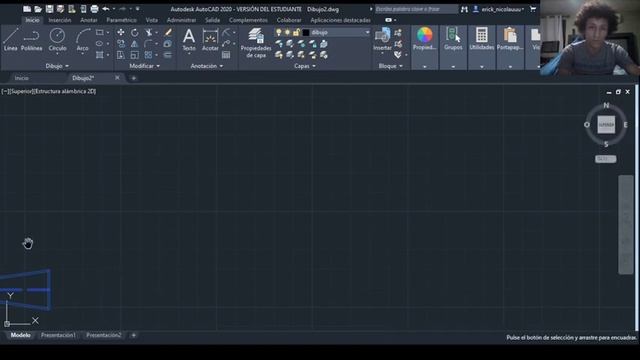
Task: Open the Portapapeles panel
Action: click(510, 40)
